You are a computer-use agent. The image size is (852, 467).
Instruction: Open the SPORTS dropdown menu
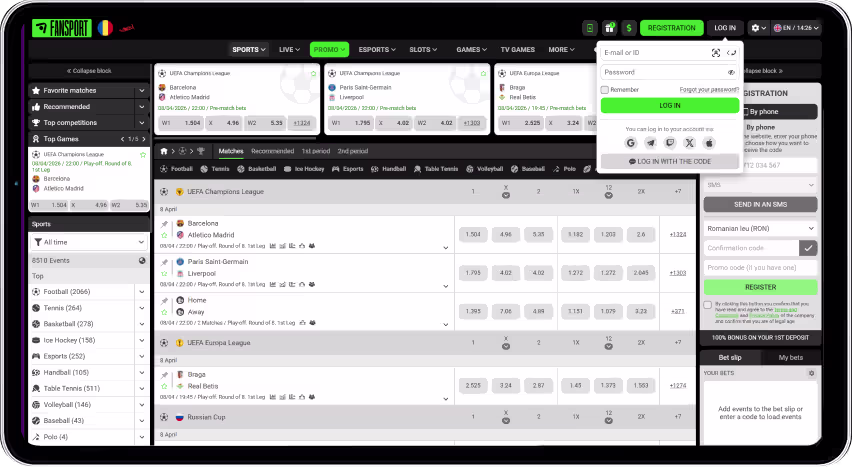(249, 49)
